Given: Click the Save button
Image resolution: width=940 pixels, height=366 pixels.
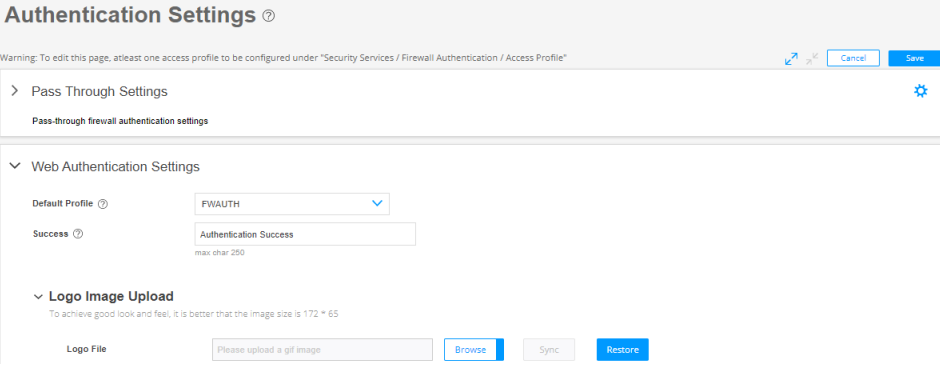Looking at the screenshot, I should [x=914, y=58].
